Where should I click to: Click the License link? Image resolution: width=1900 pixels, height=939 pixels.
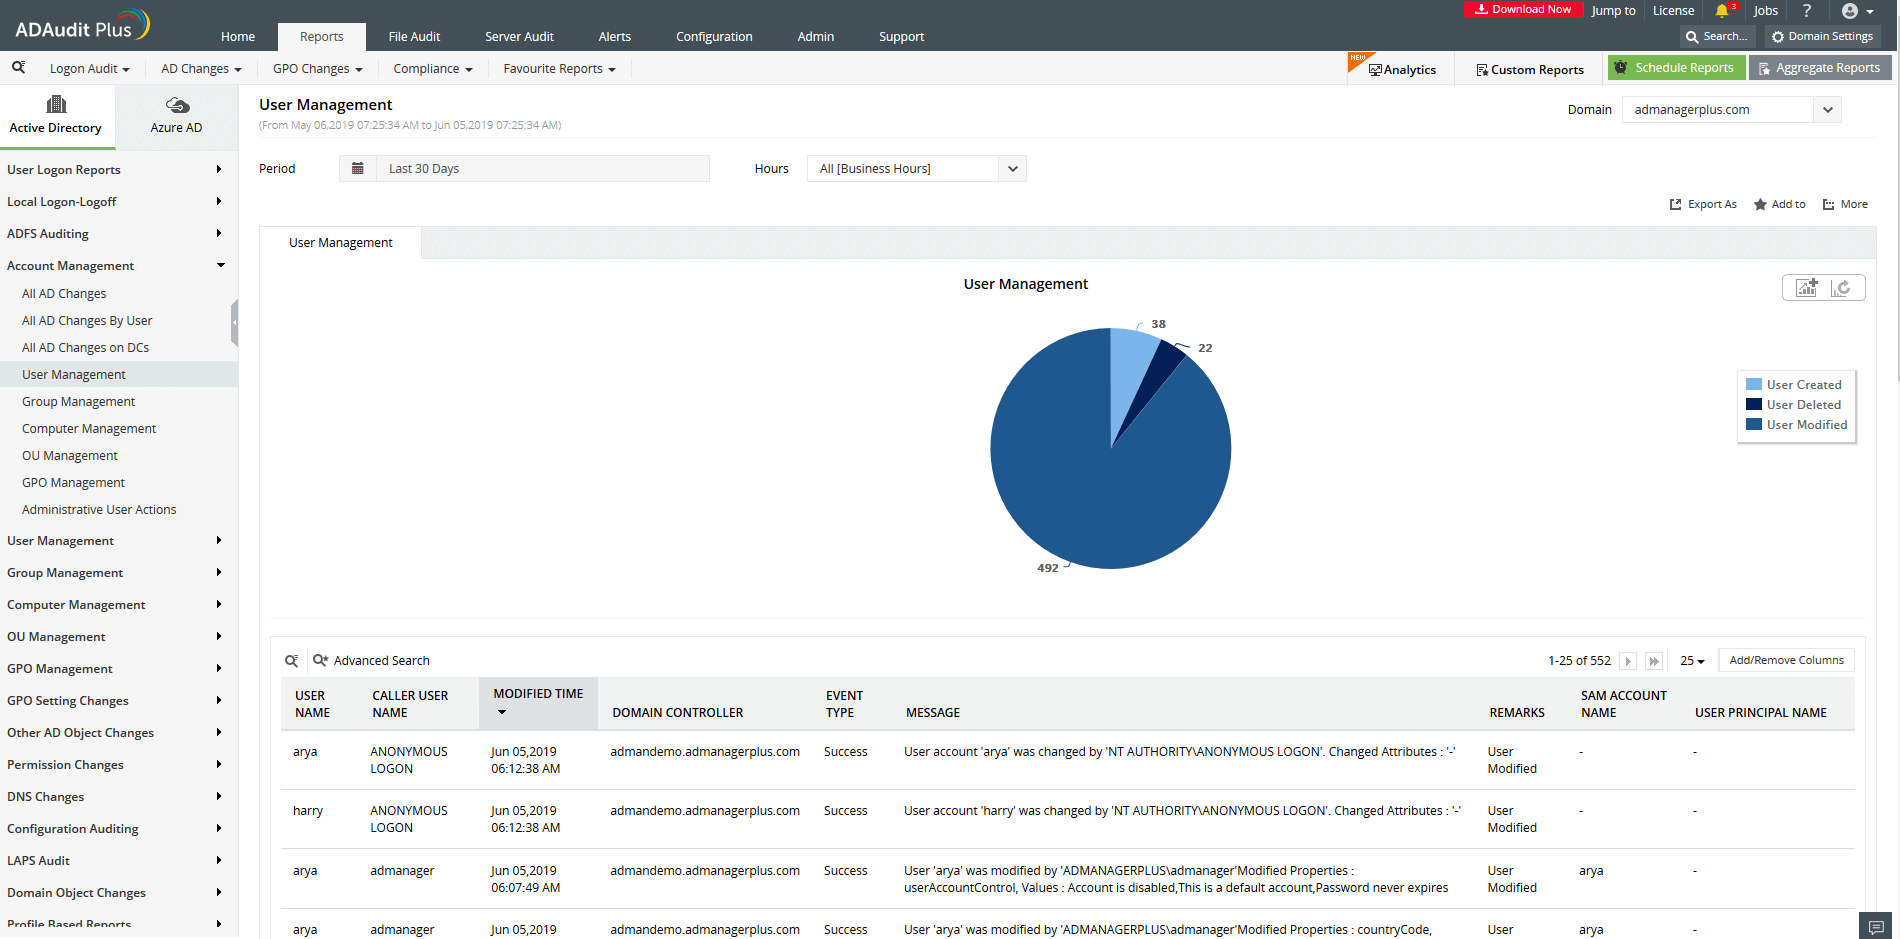pos(1673,11)
